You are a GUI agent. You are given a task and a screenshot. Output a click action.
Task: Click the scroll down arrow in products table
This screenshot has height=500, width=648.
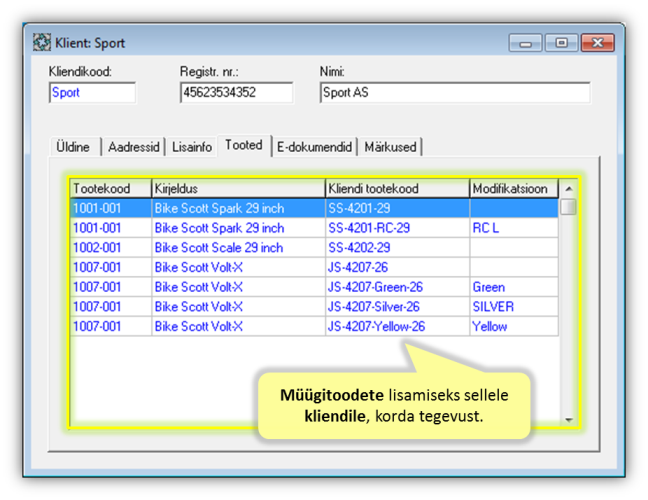(569, 420)
